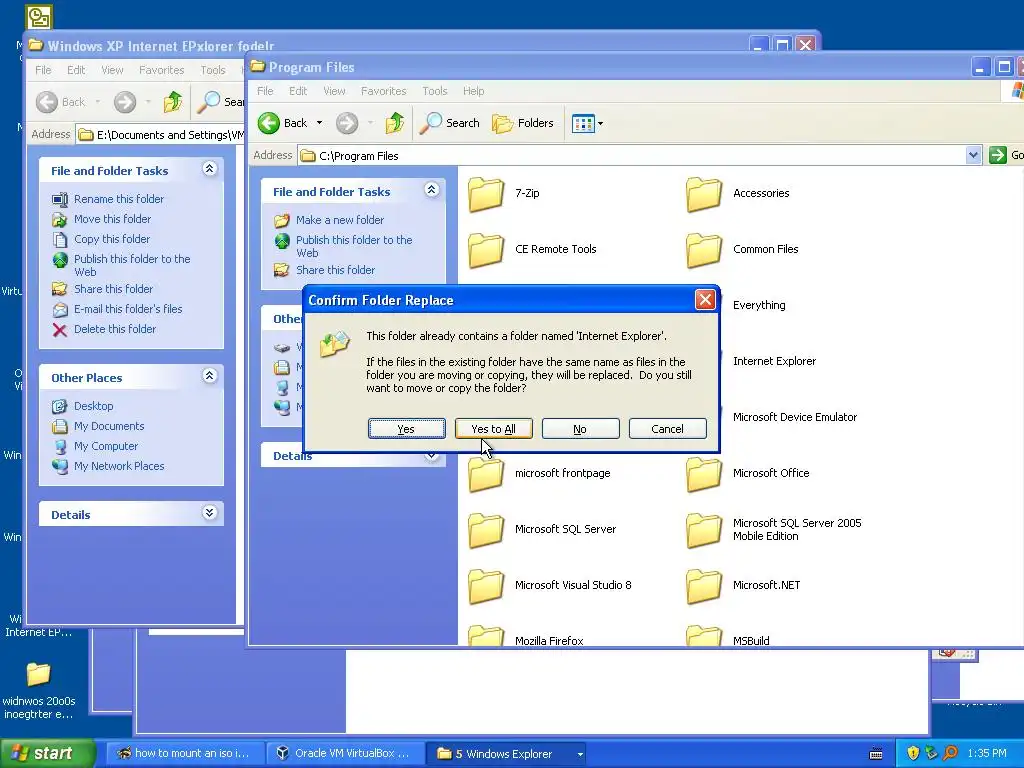This screenshot has width=1024, height=768.
Task: Cancel the folder replace dialog
Action: (x=667, y=429)
